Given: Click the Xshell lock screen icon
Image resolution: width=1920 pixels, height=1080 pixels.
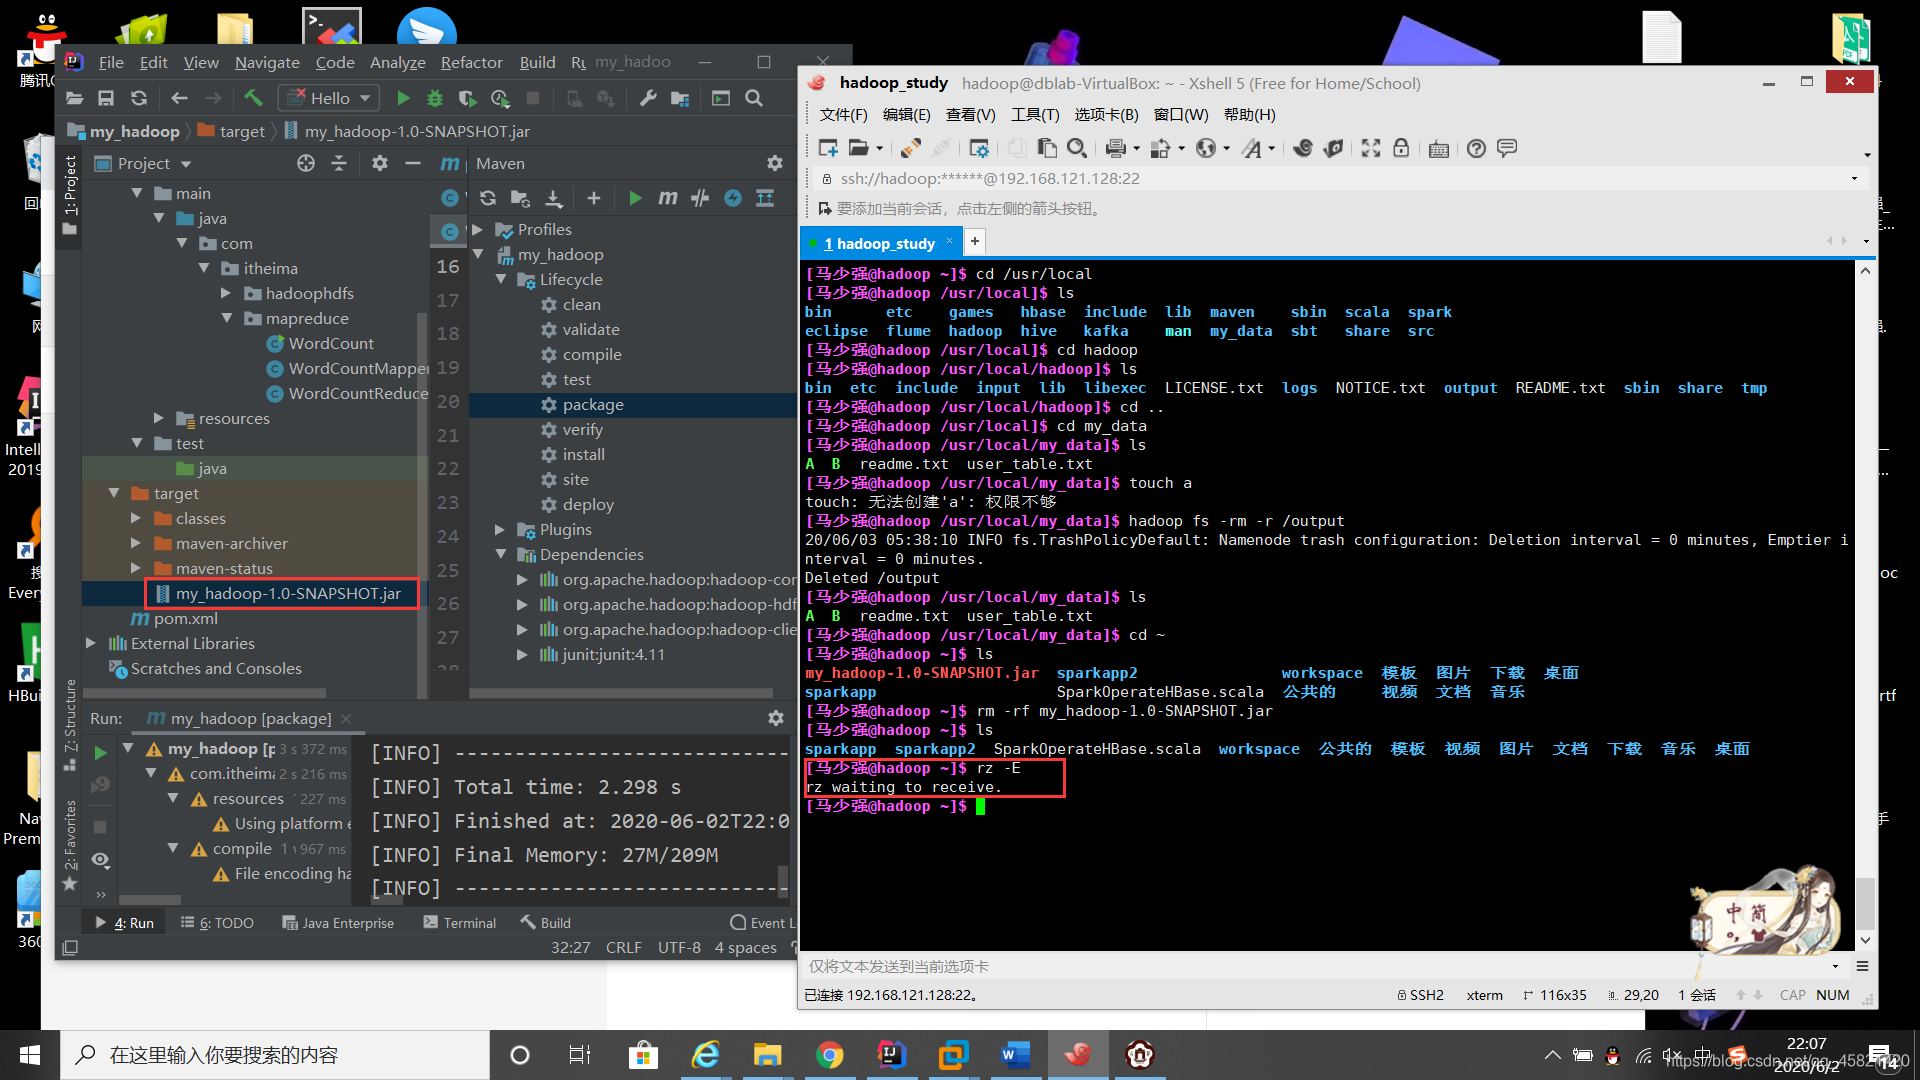Looking at the screenshot, I should click(x=1401, y=148).
